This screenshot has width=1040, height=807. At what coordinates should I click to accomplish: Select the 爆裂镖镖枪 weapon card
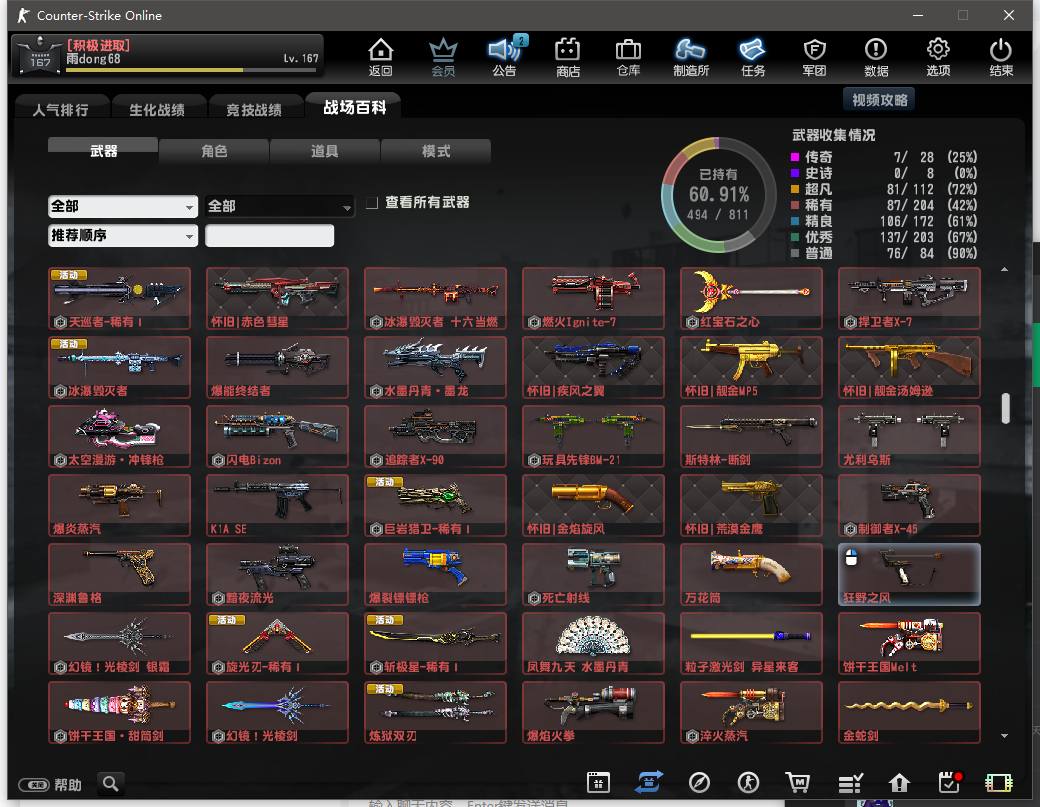(x=435, y=574)
